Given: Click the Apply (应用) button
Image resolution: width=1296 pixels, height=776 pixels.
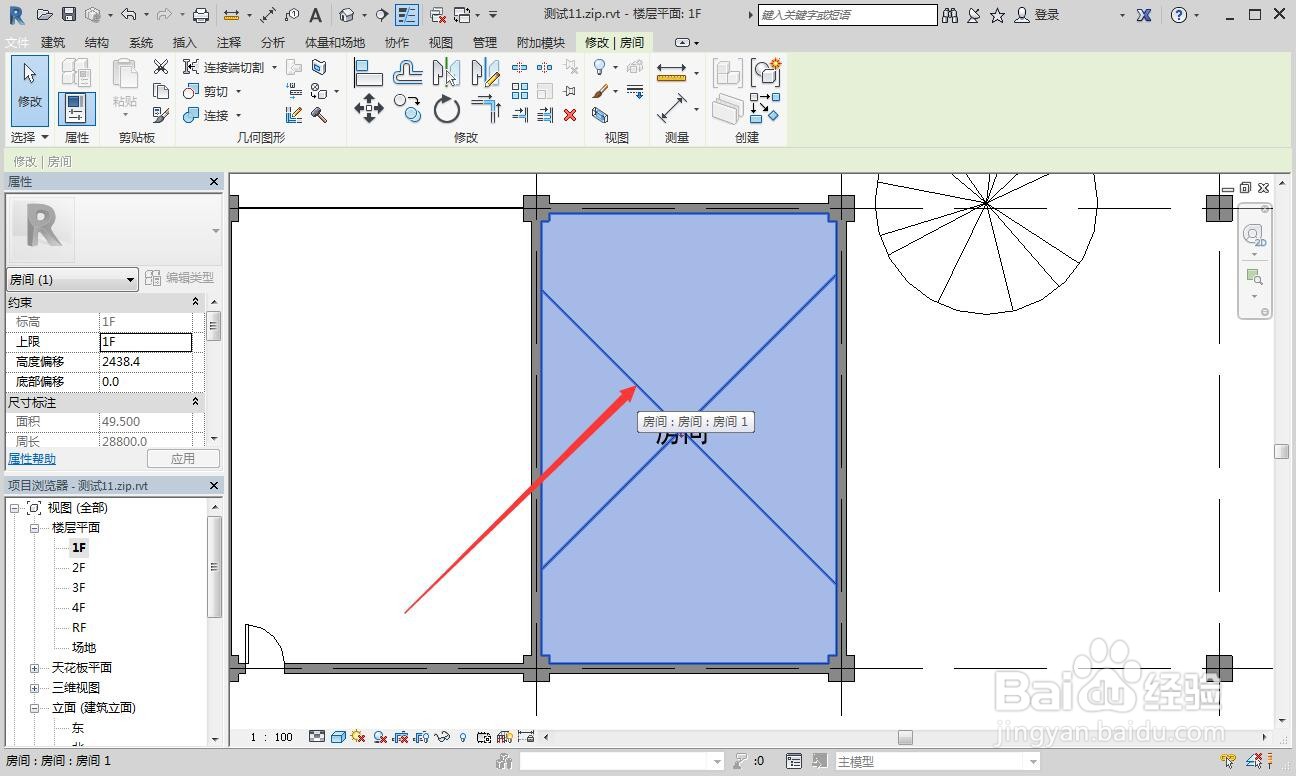Looking at the screenshot, I should click(x=183, y=459).
